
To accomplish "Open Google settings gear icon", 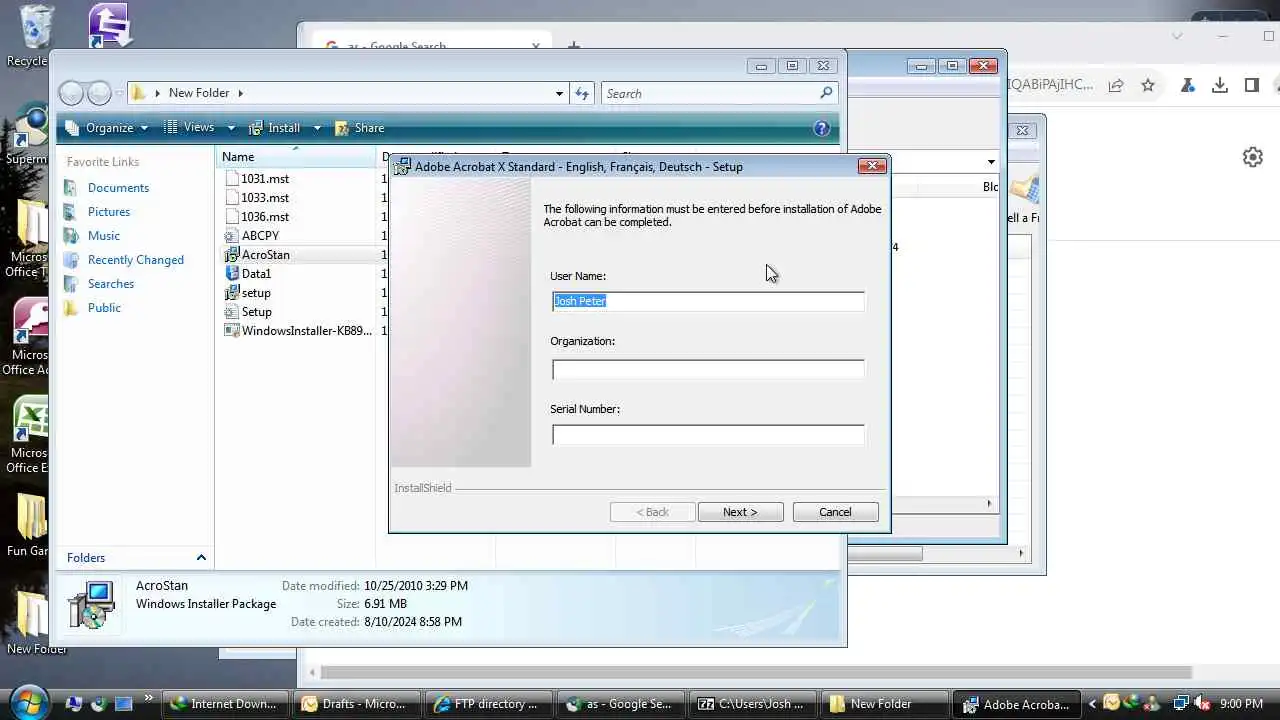I will (1253, 157).
